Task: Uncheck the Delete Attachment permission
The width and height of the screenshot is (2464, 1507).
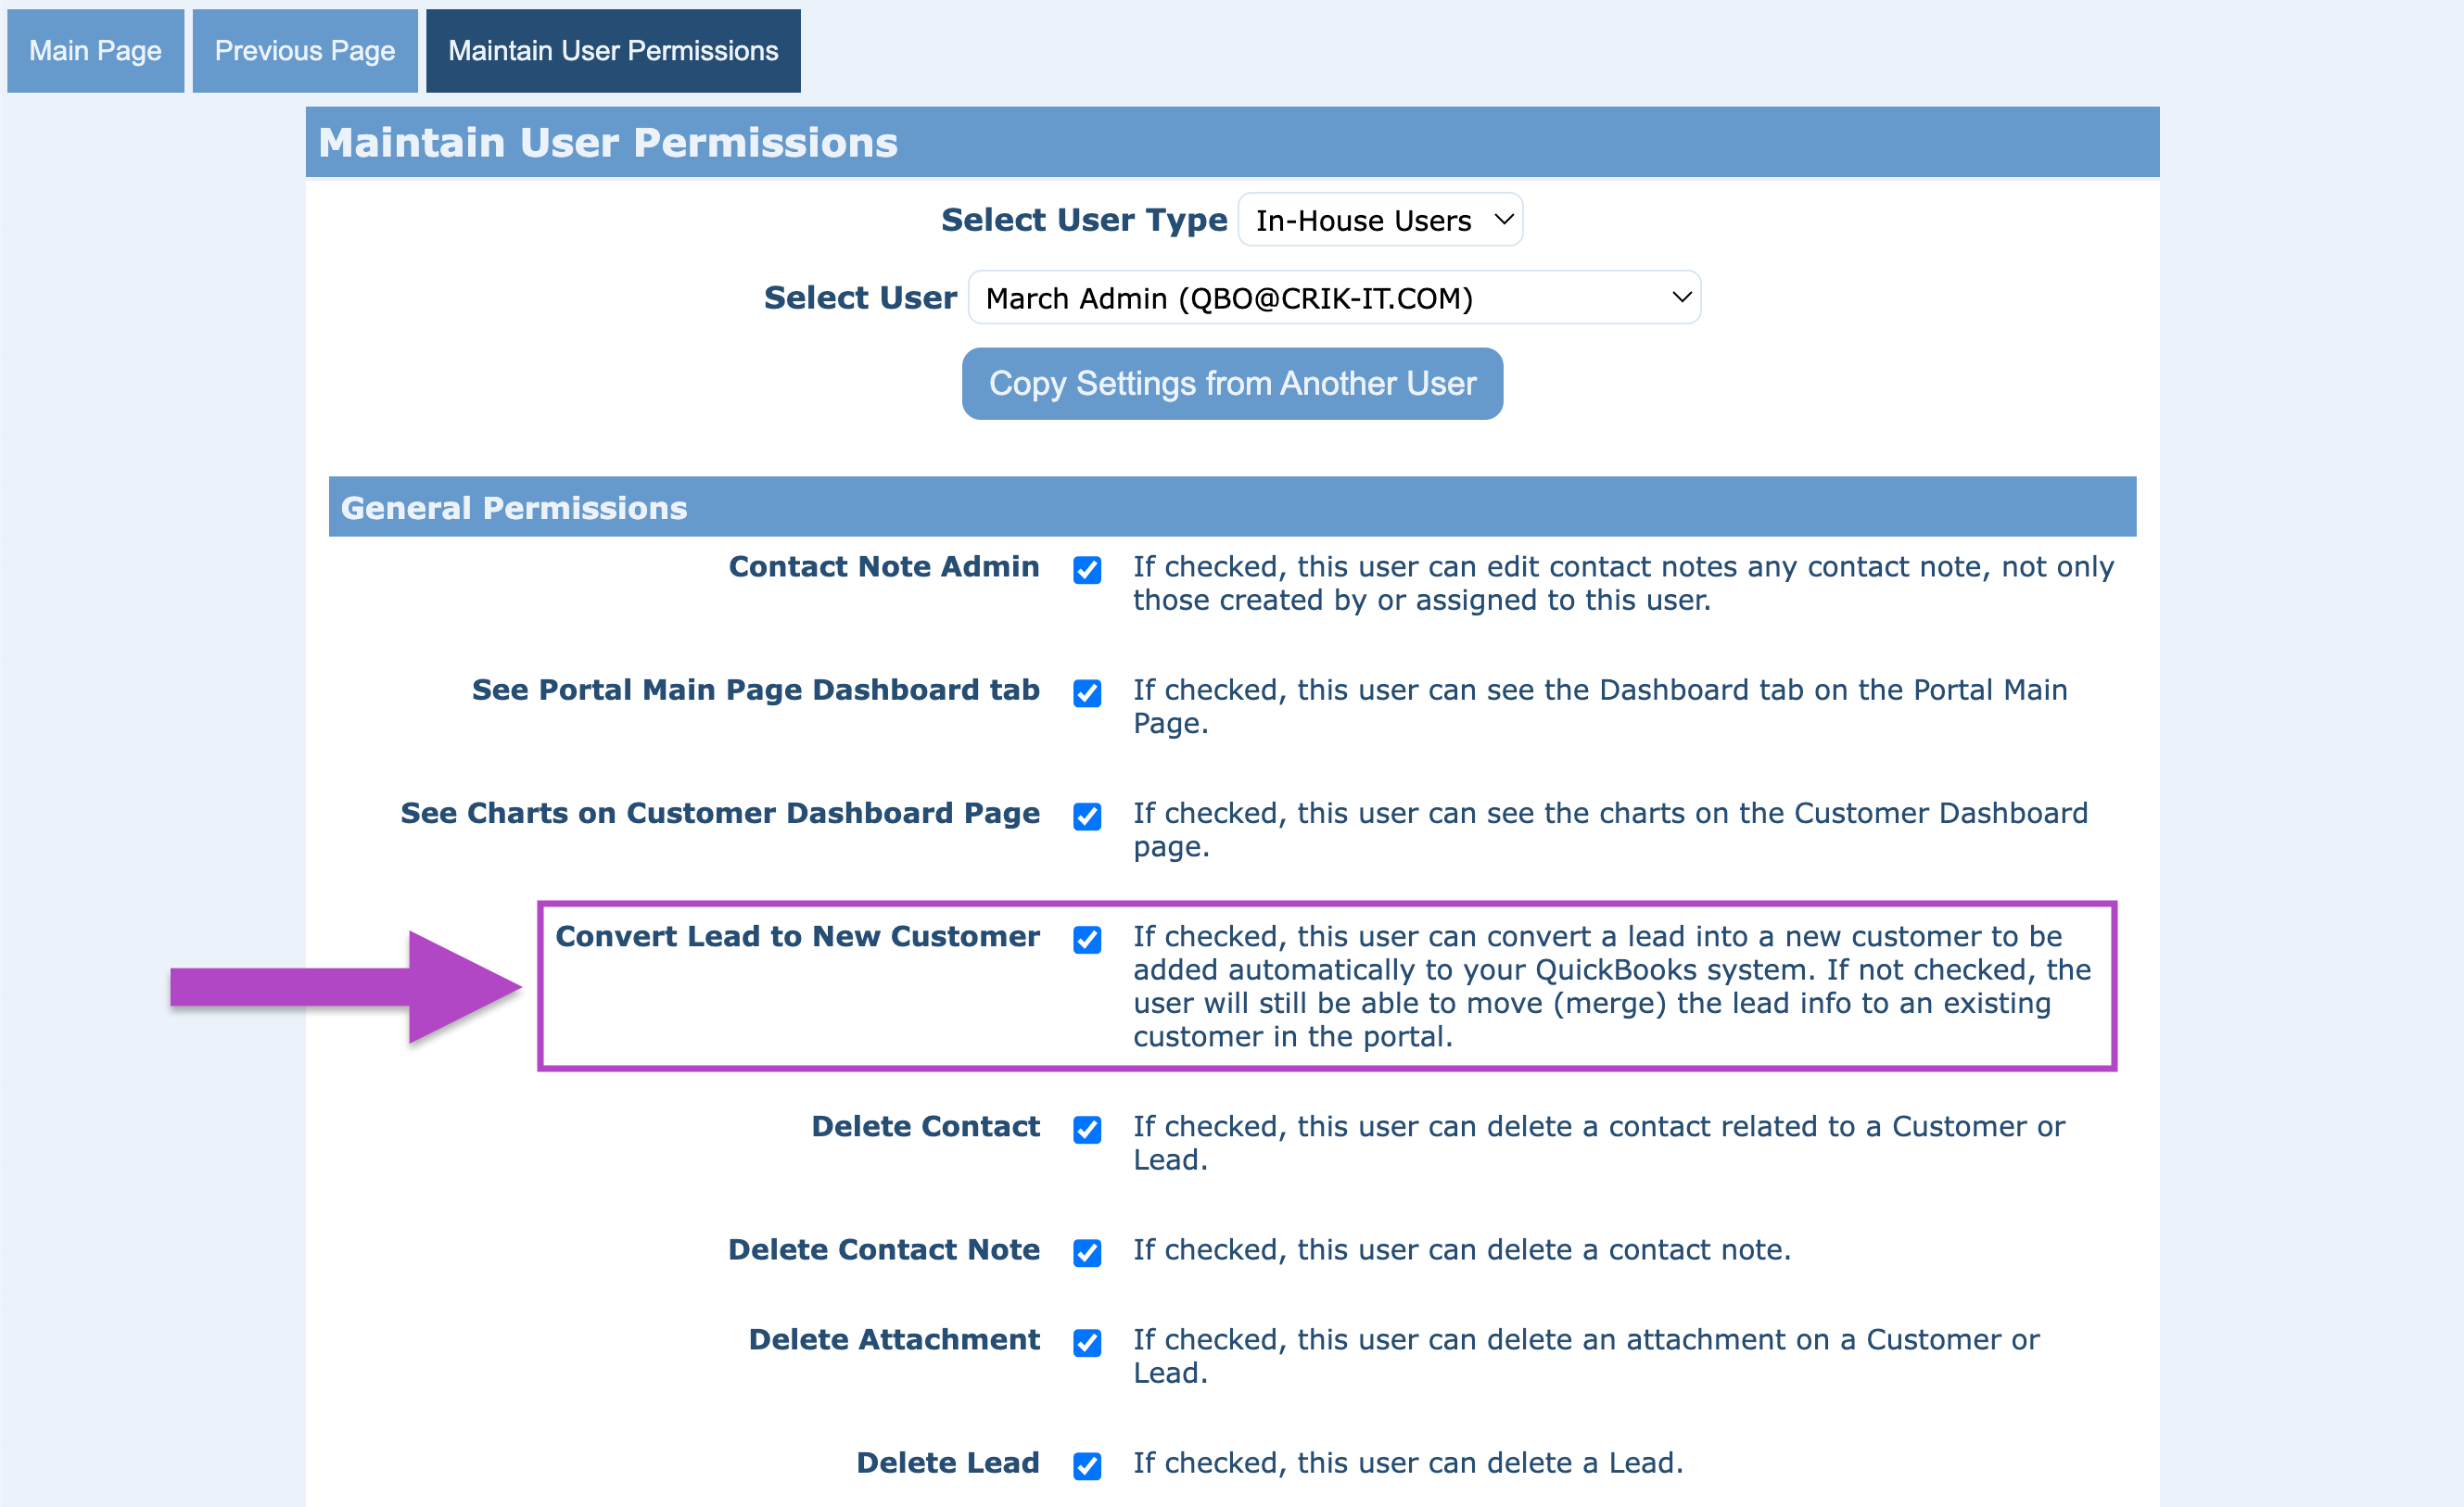Action: [x=1087, y=1342]
